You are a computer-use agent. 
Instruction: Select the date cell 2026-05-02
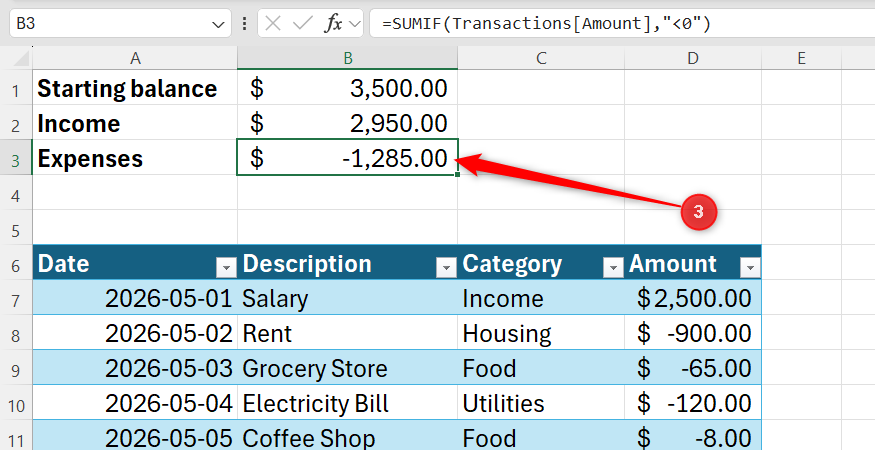135,334
